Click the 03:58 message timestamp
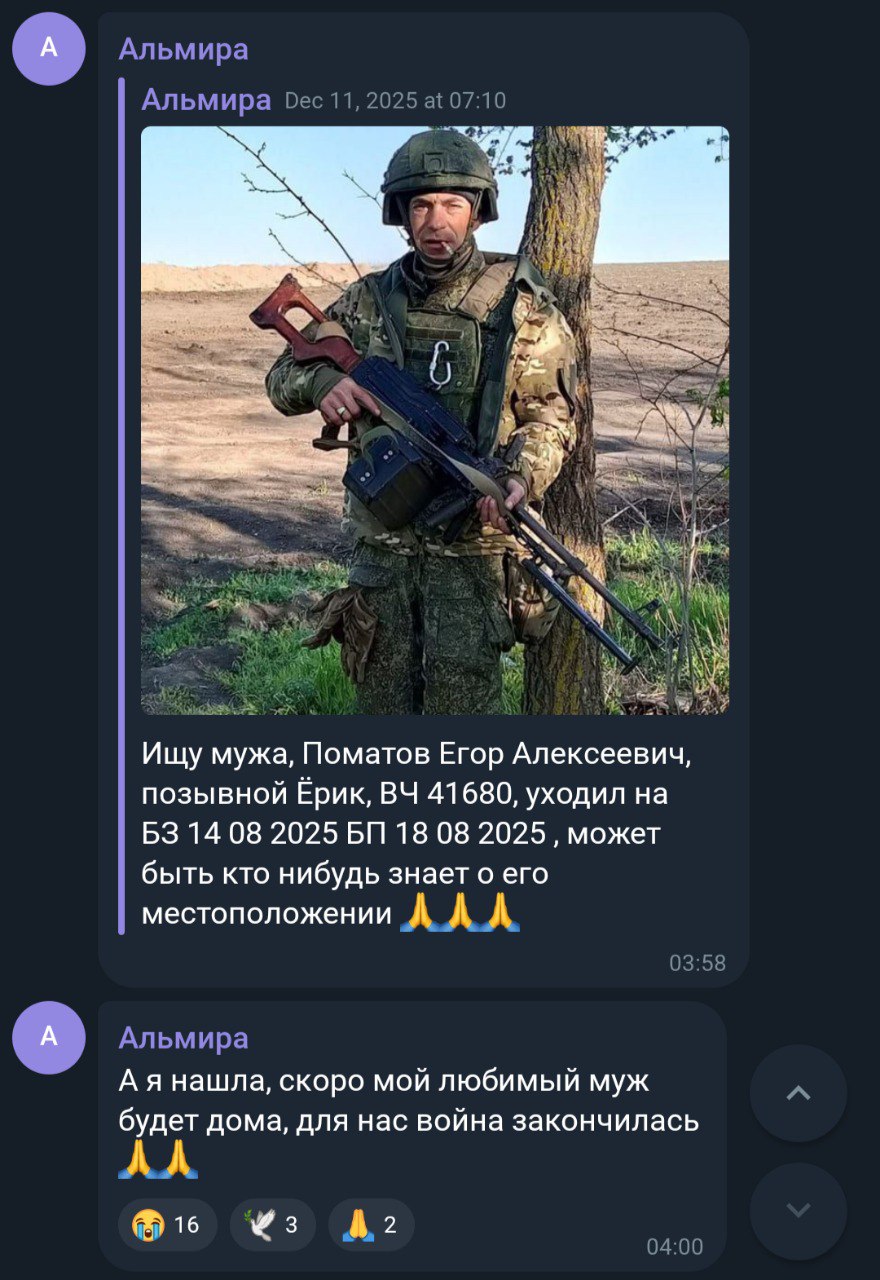The height and width of the screenshot is (1280, 880). [697, 963]
